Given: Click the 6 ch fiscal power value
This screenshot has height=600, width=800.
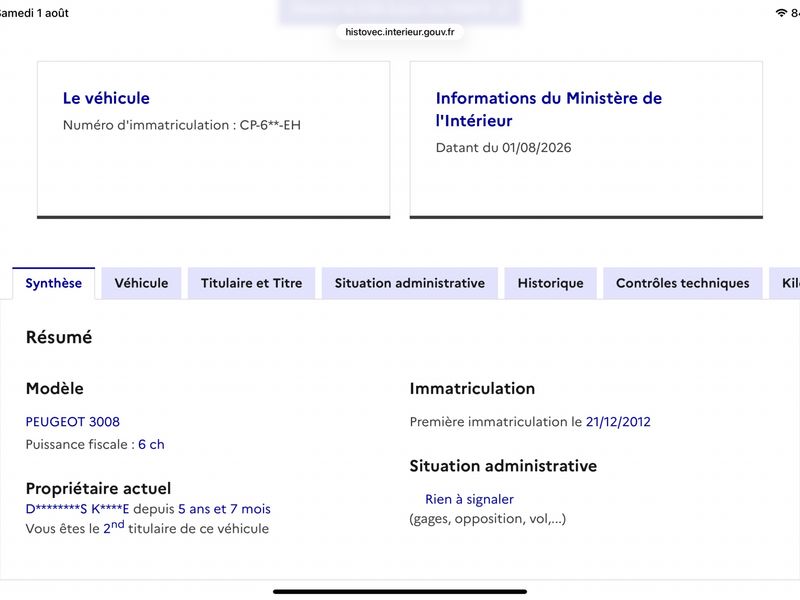Looking at the screenshot, I should [x=151, y=444].
